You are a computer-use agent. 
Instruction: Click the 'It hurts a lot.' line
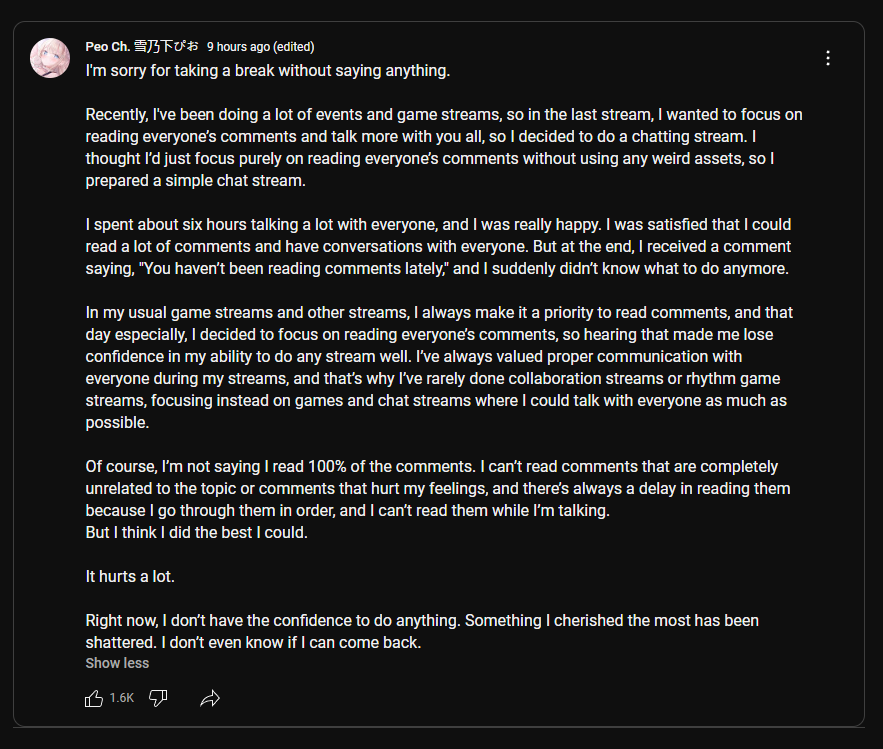130,577
